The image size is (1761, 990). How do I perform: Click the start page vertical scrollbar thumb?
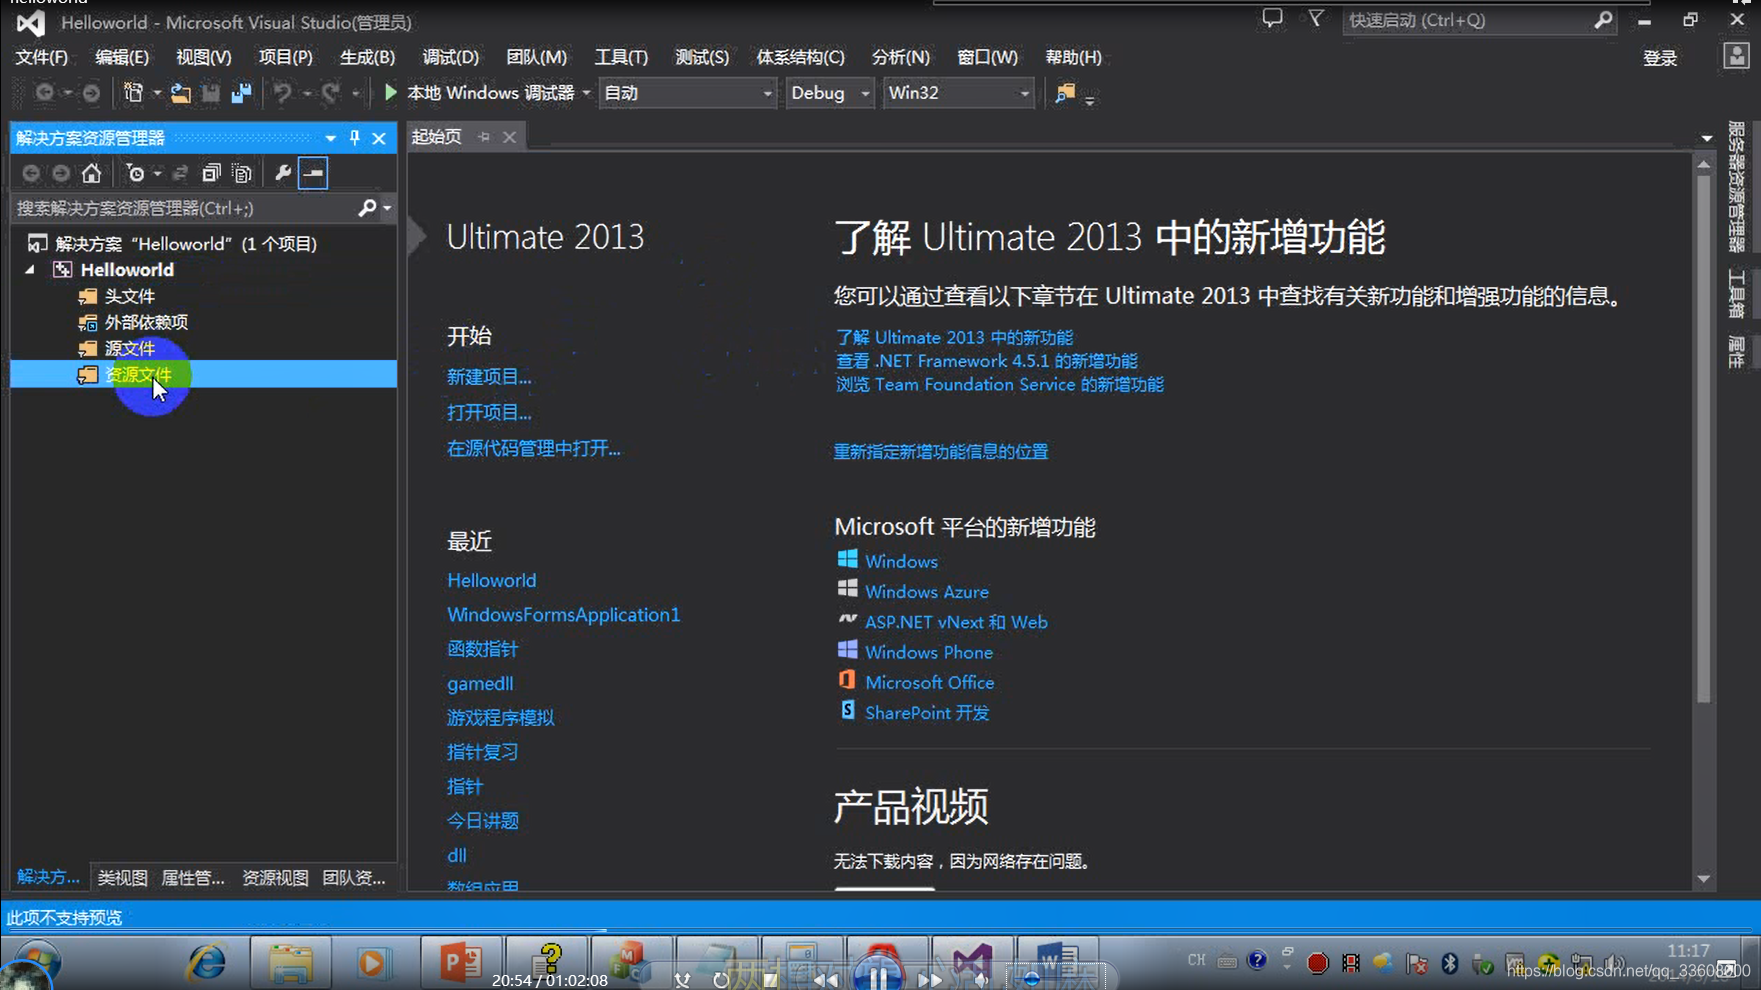point(1704,438)
